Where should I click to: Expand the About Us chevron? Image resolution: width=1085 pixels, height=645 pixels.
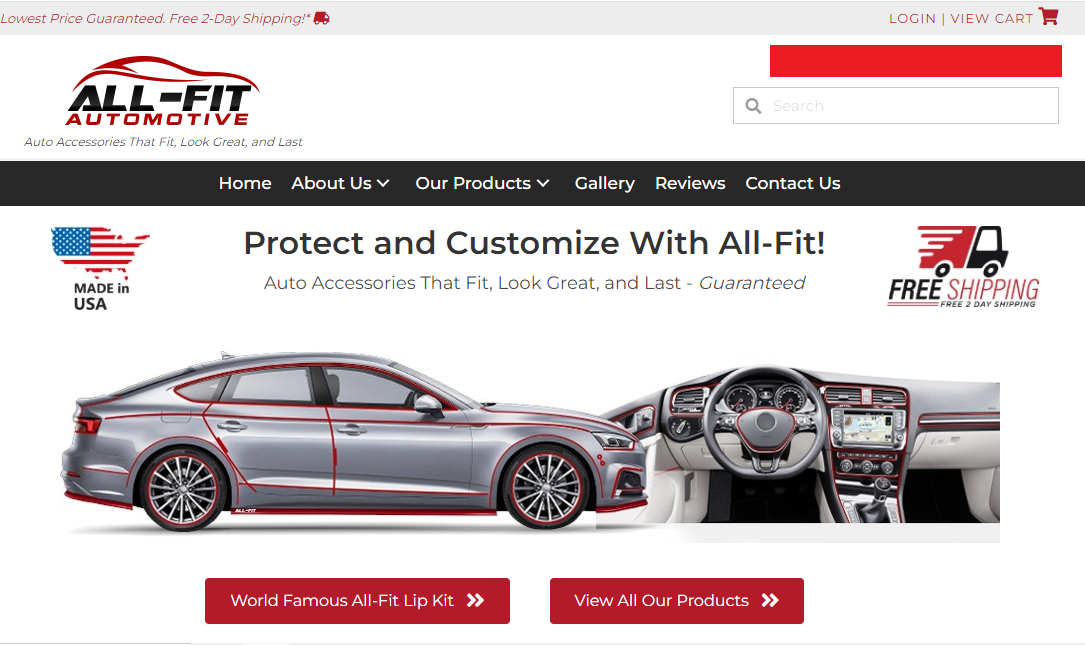(383, 183)
